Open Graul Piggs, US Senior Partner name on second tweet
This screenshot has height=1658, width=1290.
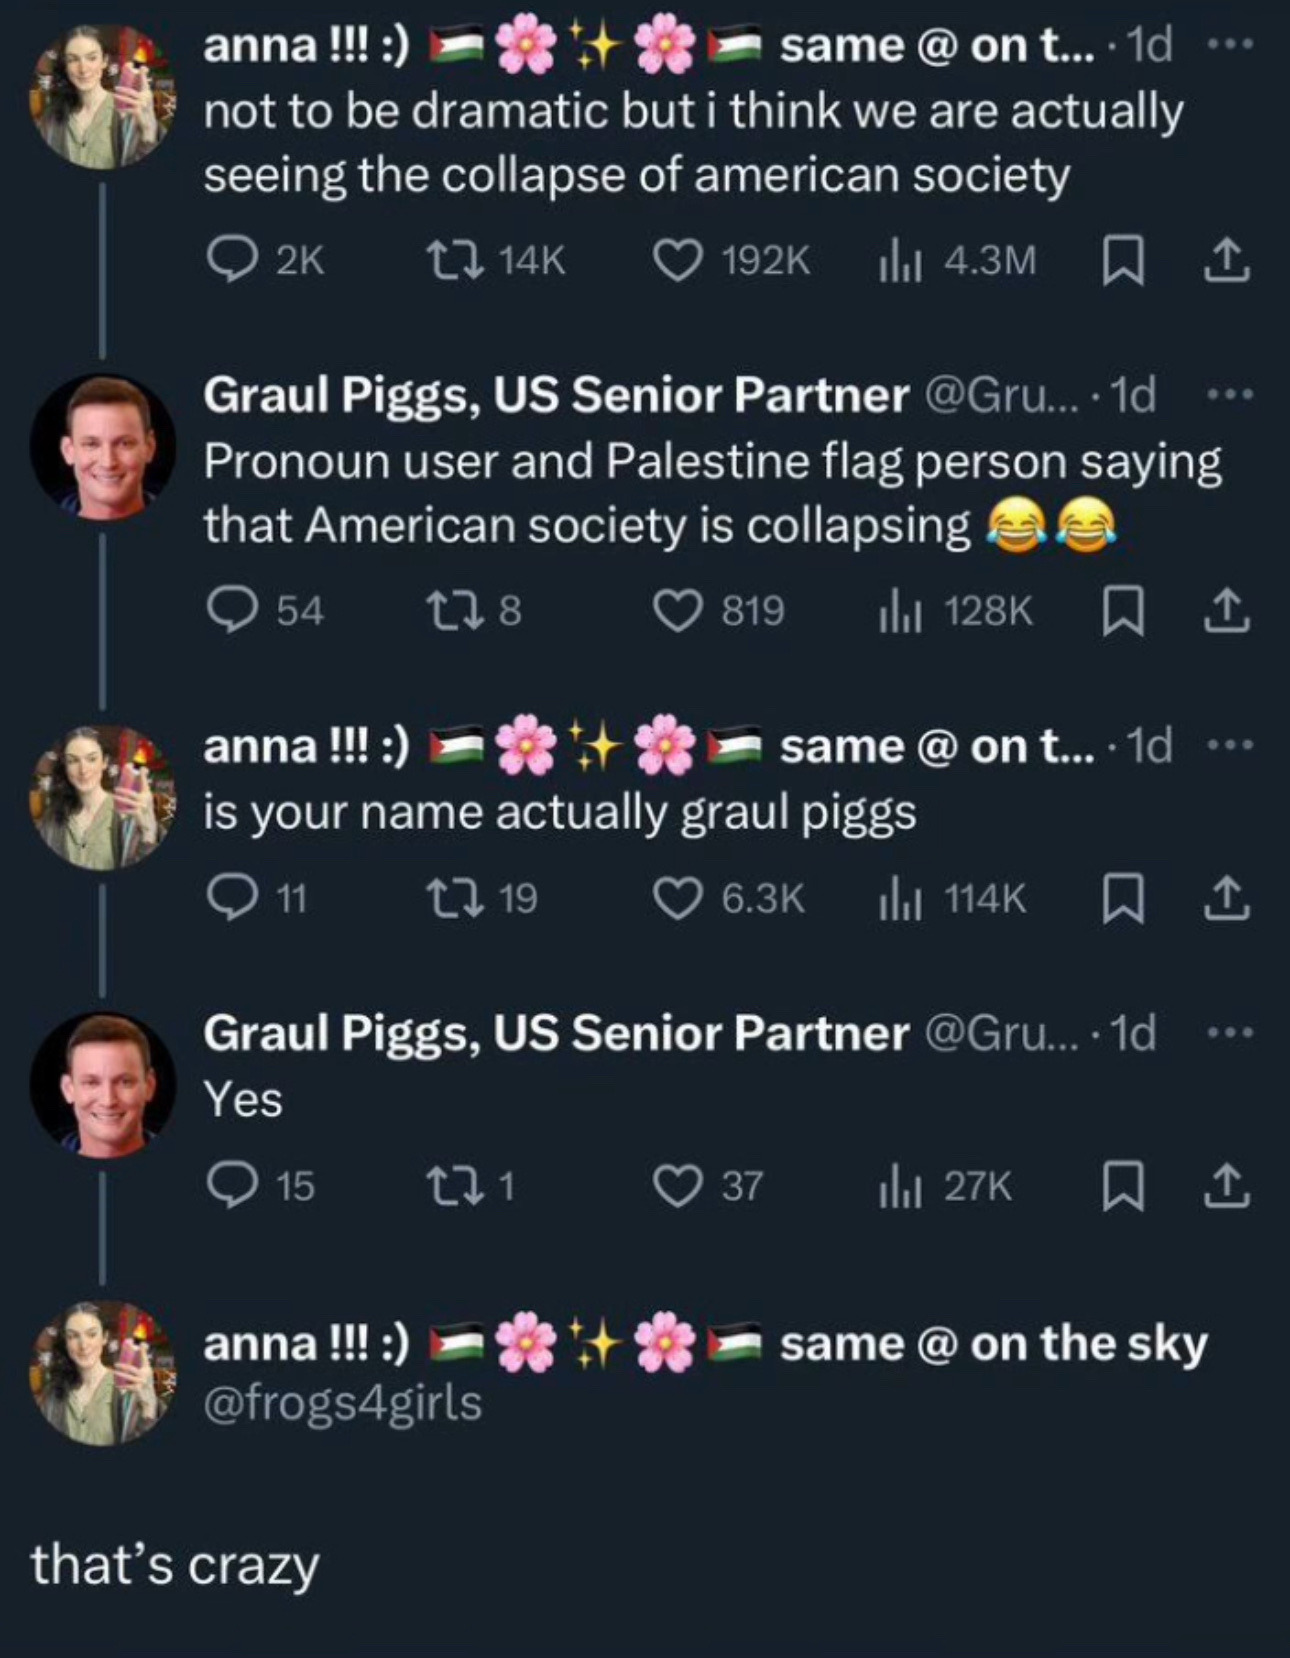point(556,396)
